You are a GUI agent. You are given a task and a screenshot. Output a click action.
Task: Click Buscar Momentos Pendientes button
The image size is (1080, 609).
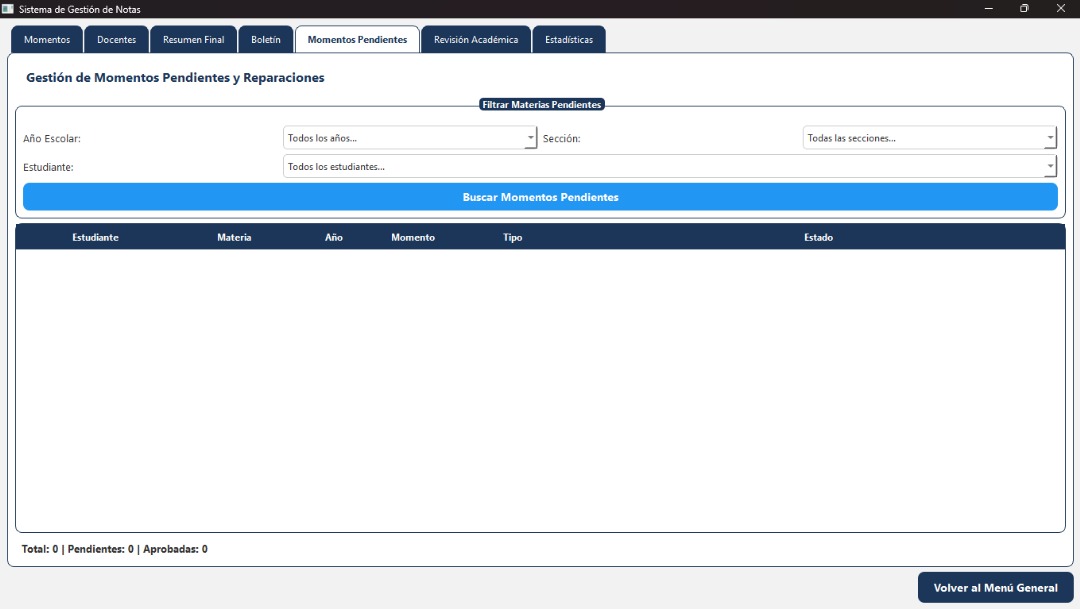pos(540,197)
